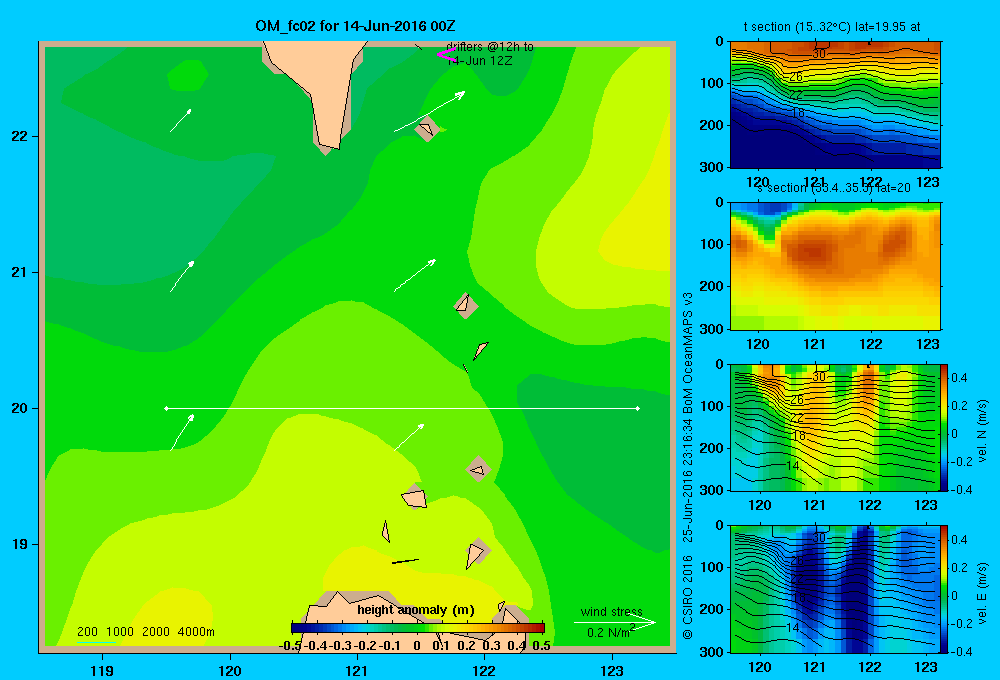Click the island near 19.35N 121.45E
The height and width of the screenshot is (680, 1000).
pyautogui.click(x=415, y=496)
